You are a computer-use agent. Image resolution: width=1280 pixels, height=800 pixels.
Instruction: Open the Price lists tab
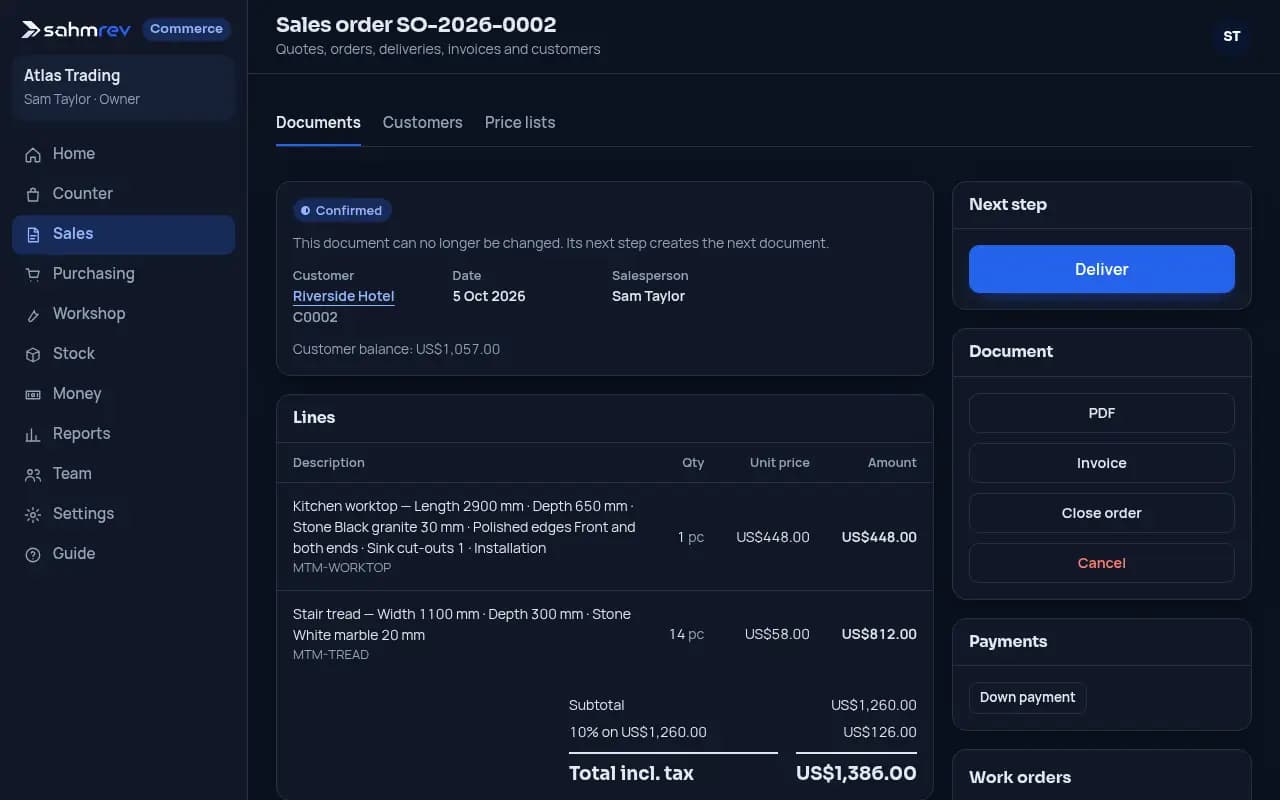pos(520,122)
